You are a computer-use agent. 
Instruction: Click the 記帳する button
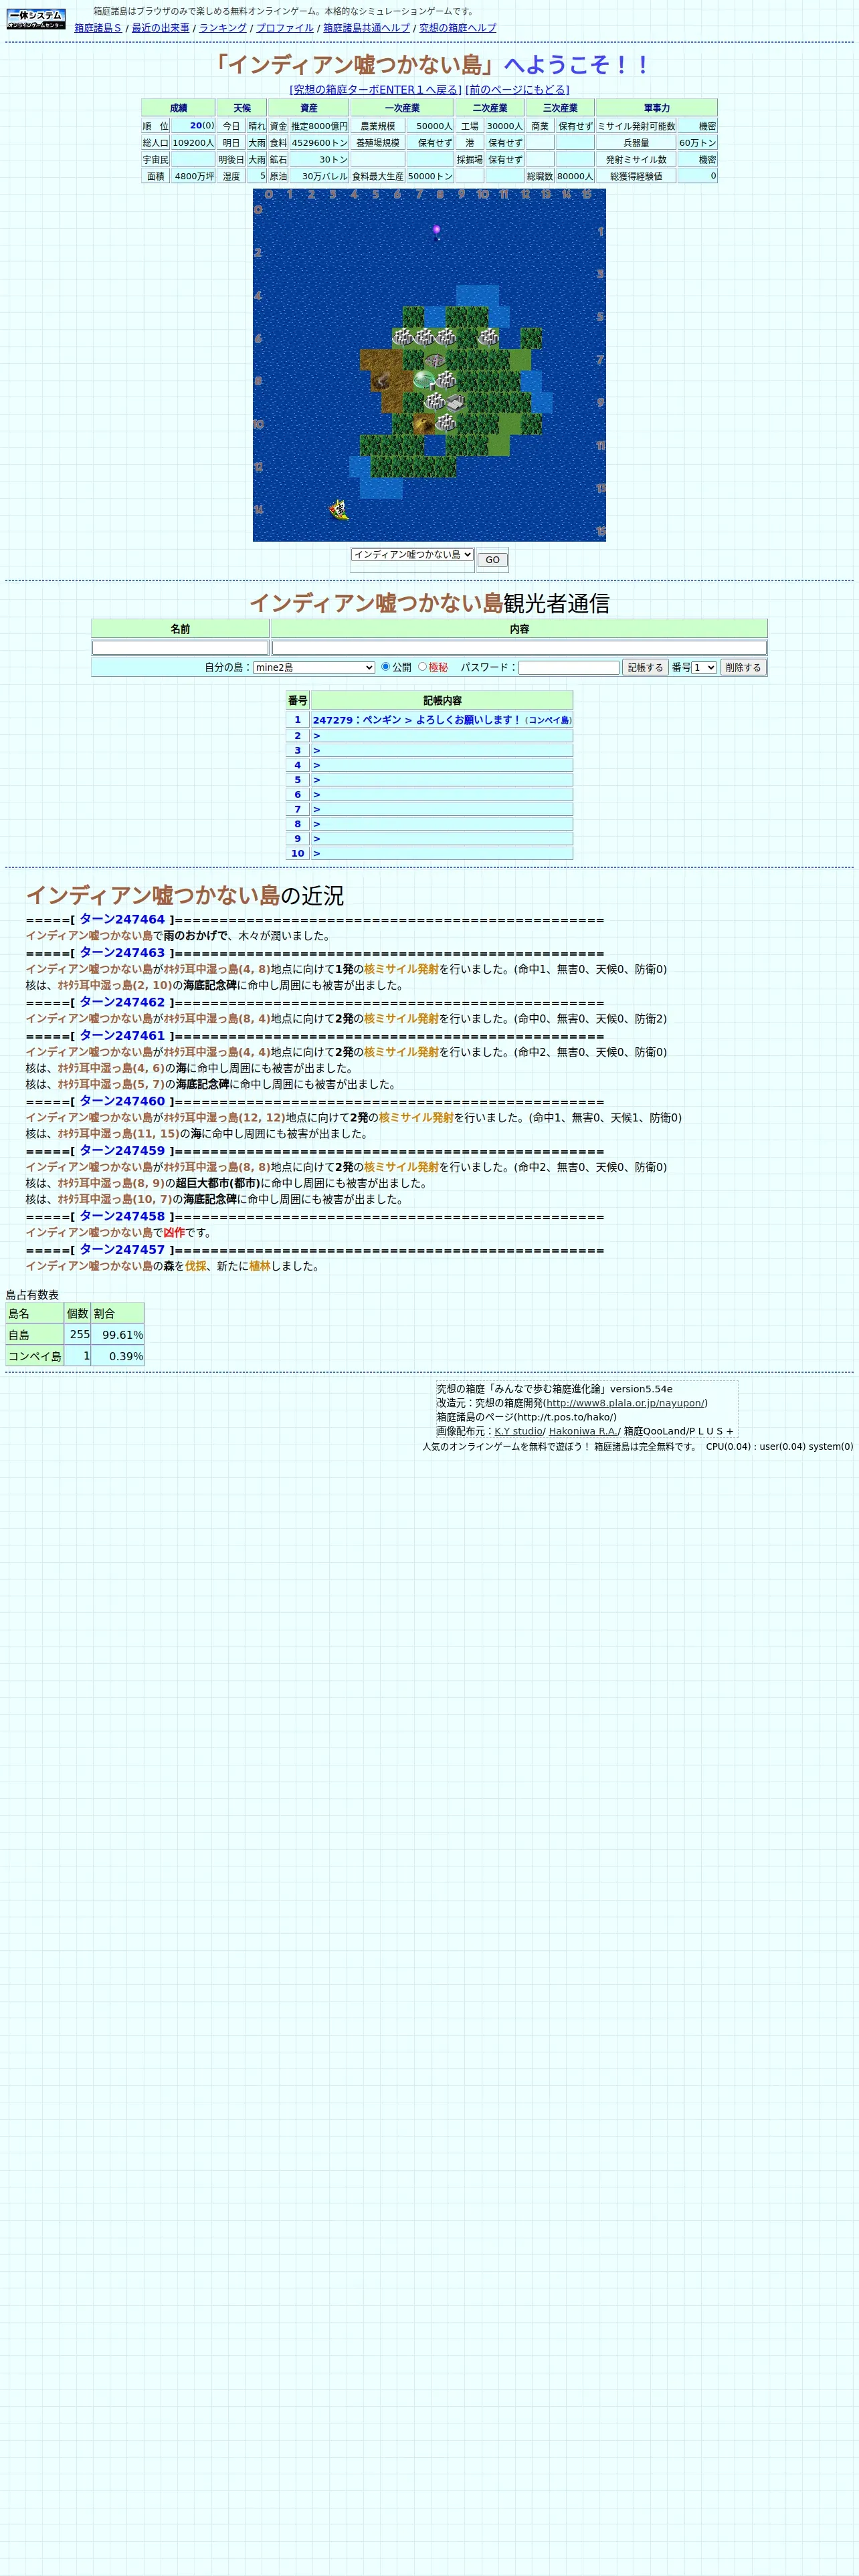[645, 667]
